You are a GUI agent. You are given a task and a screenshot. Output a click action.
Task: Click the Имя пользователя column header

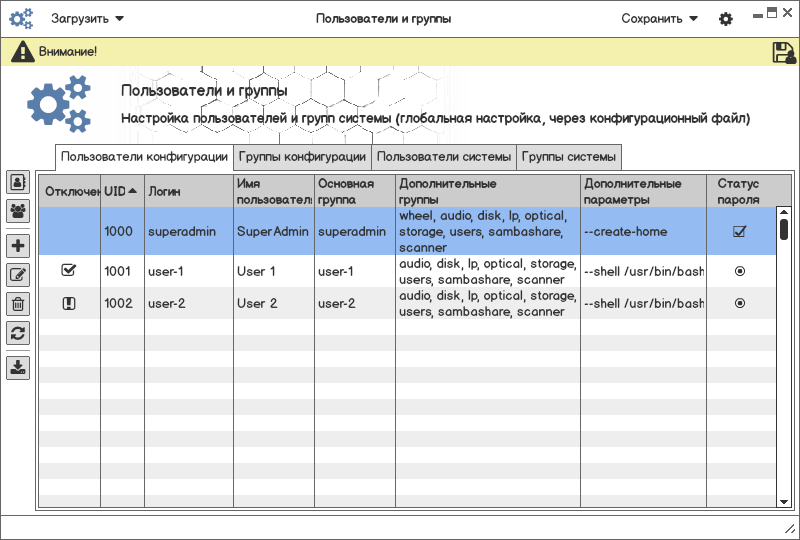[x=274, y=191]
